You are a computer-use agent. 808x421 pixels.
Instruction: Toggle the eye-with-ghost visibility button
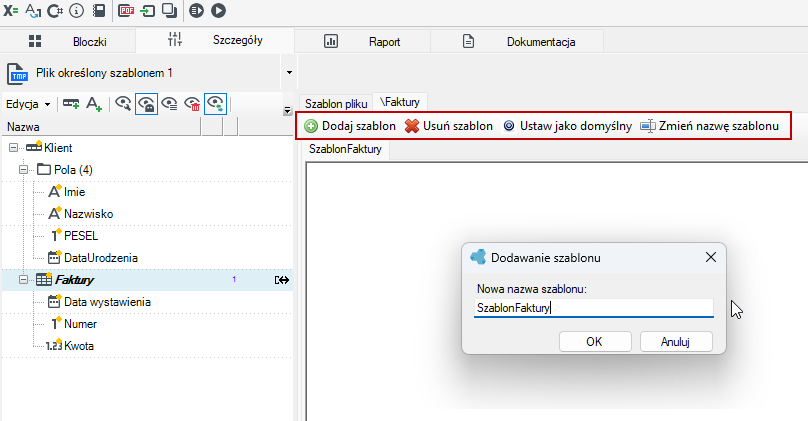tap(146, 104)
